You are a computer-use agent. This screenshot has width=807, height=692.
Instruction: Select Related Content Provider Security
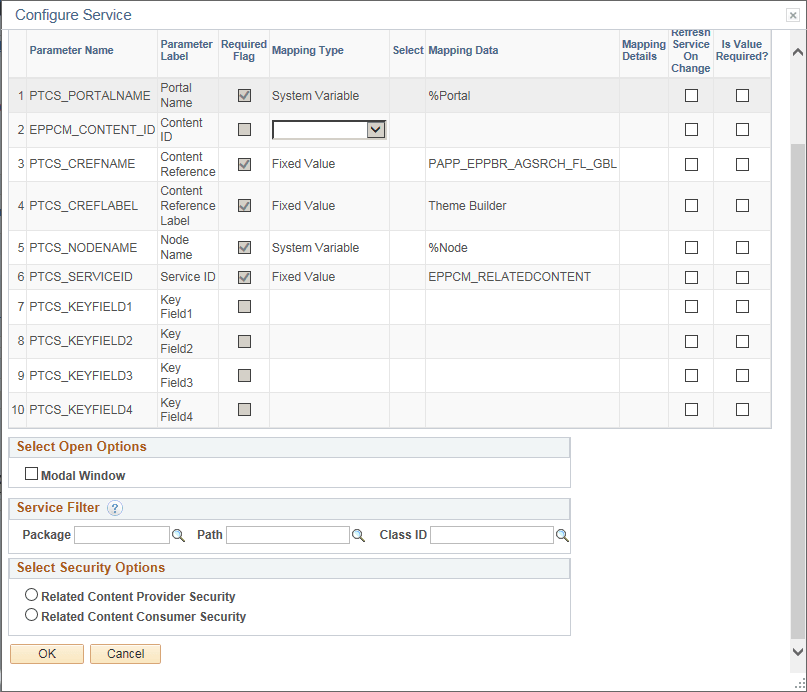[31, 594]
